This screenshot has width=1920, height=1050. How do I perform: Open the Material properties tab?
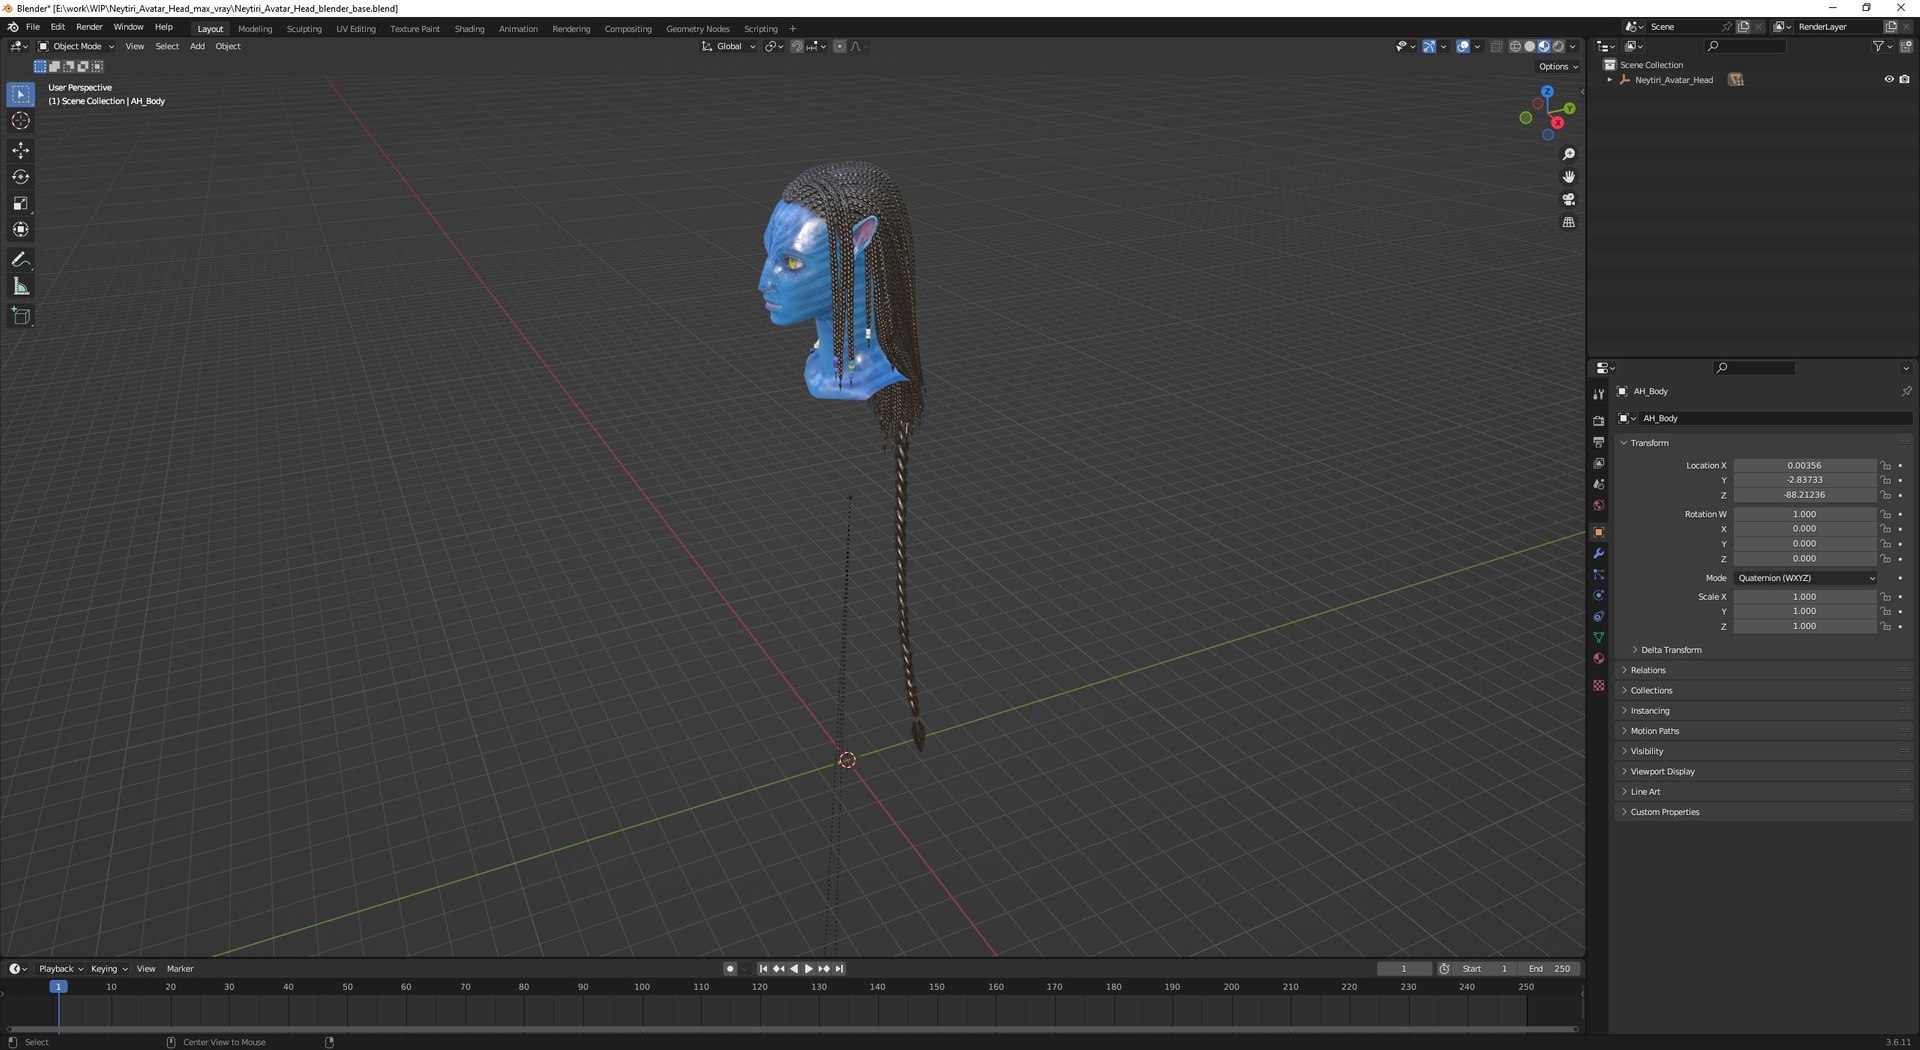tap(1598, 658)
